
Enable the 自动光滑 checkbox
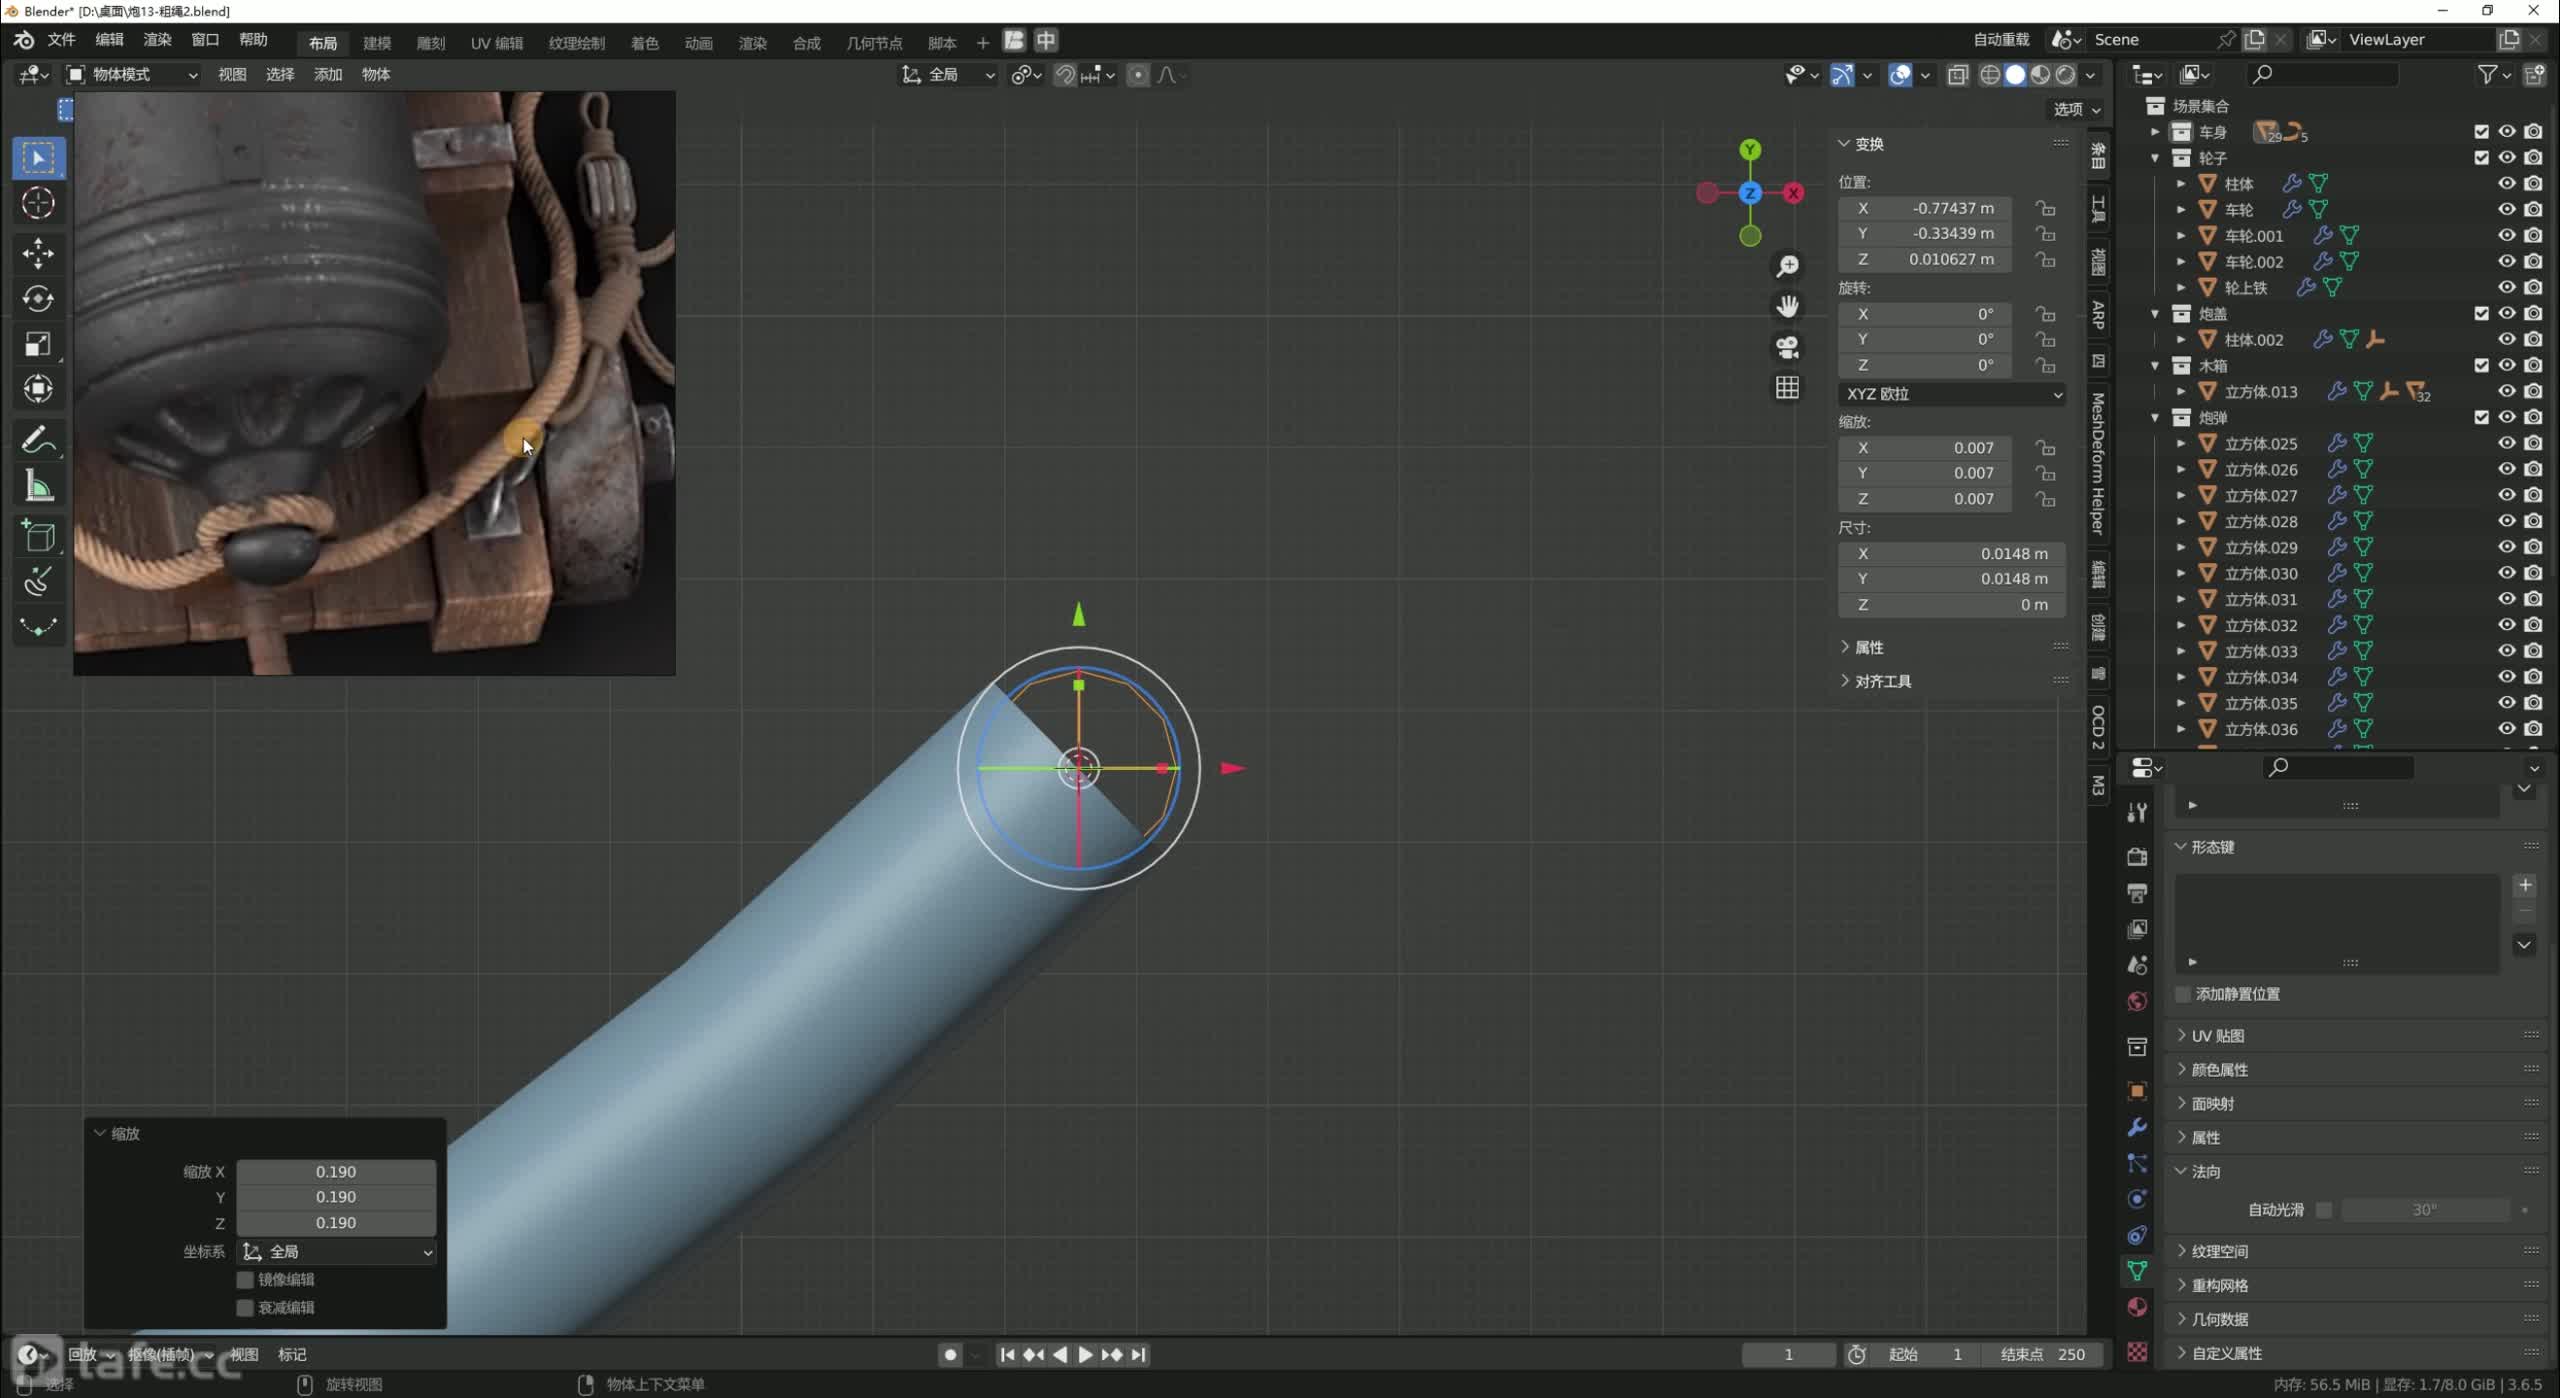(x=2324, y=1210)
